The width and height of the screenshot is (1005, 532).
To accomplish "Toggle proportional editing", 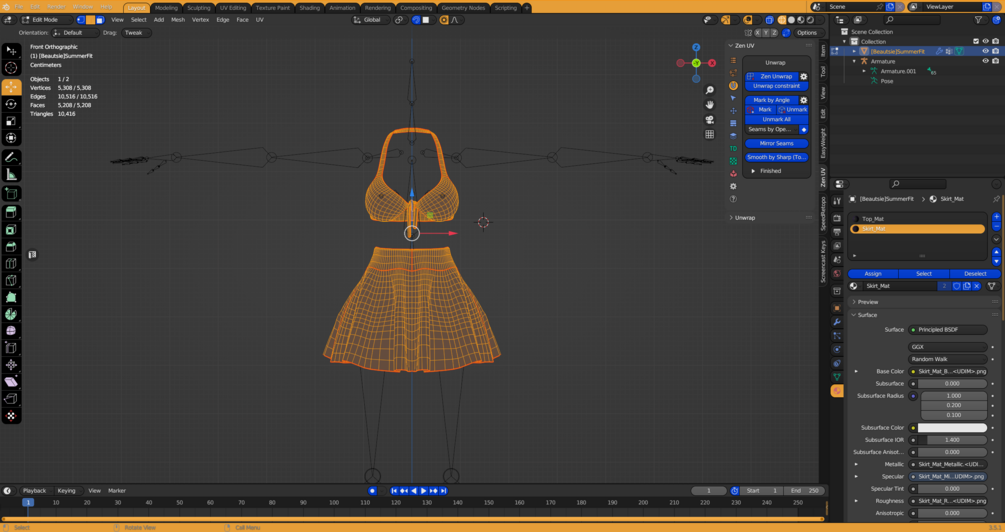I will [x=444, y=20].
